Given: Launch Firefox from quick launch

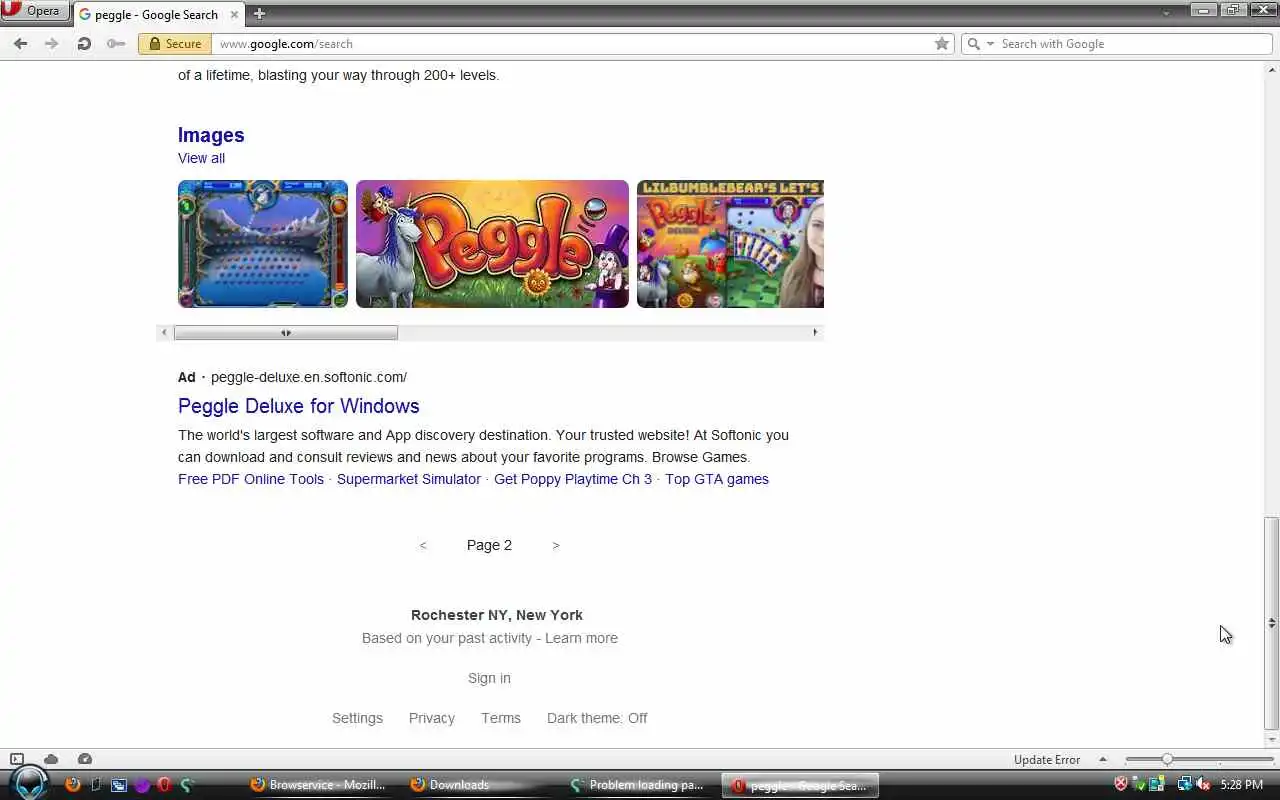Looking at the screenshot, I should (72, 785).
